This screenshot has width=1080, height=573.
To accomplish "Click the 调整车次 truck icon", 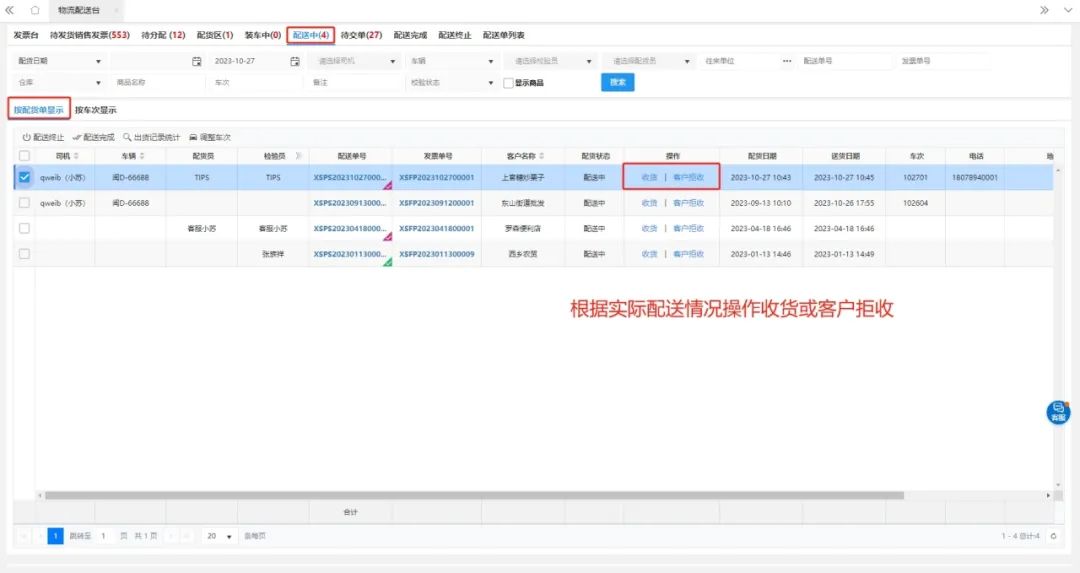I will 193,137.
